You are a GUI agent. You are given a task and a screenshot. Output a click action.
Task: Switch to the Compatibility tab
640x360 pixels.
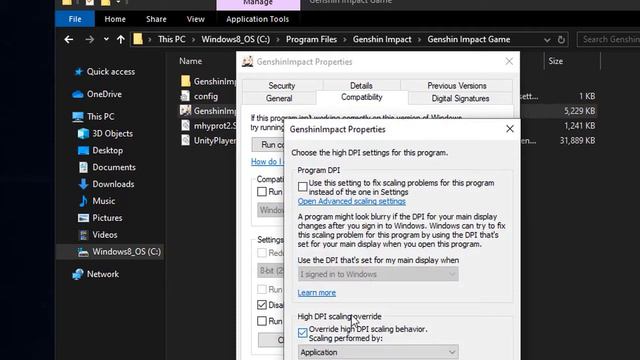point(362,98)
